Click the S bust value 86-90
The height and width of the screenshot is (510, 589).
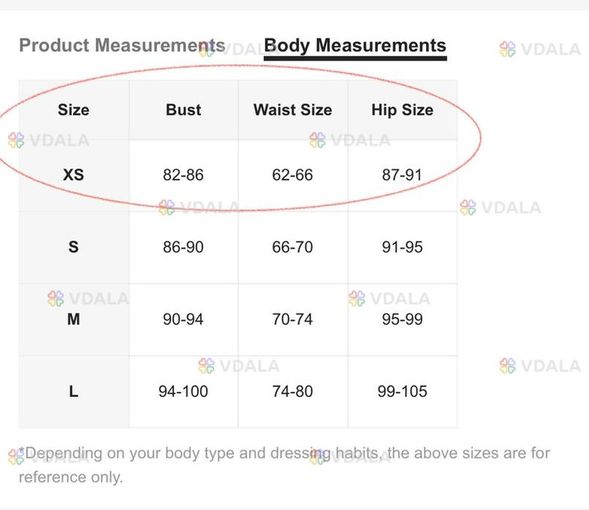click(x=183, y=247)
